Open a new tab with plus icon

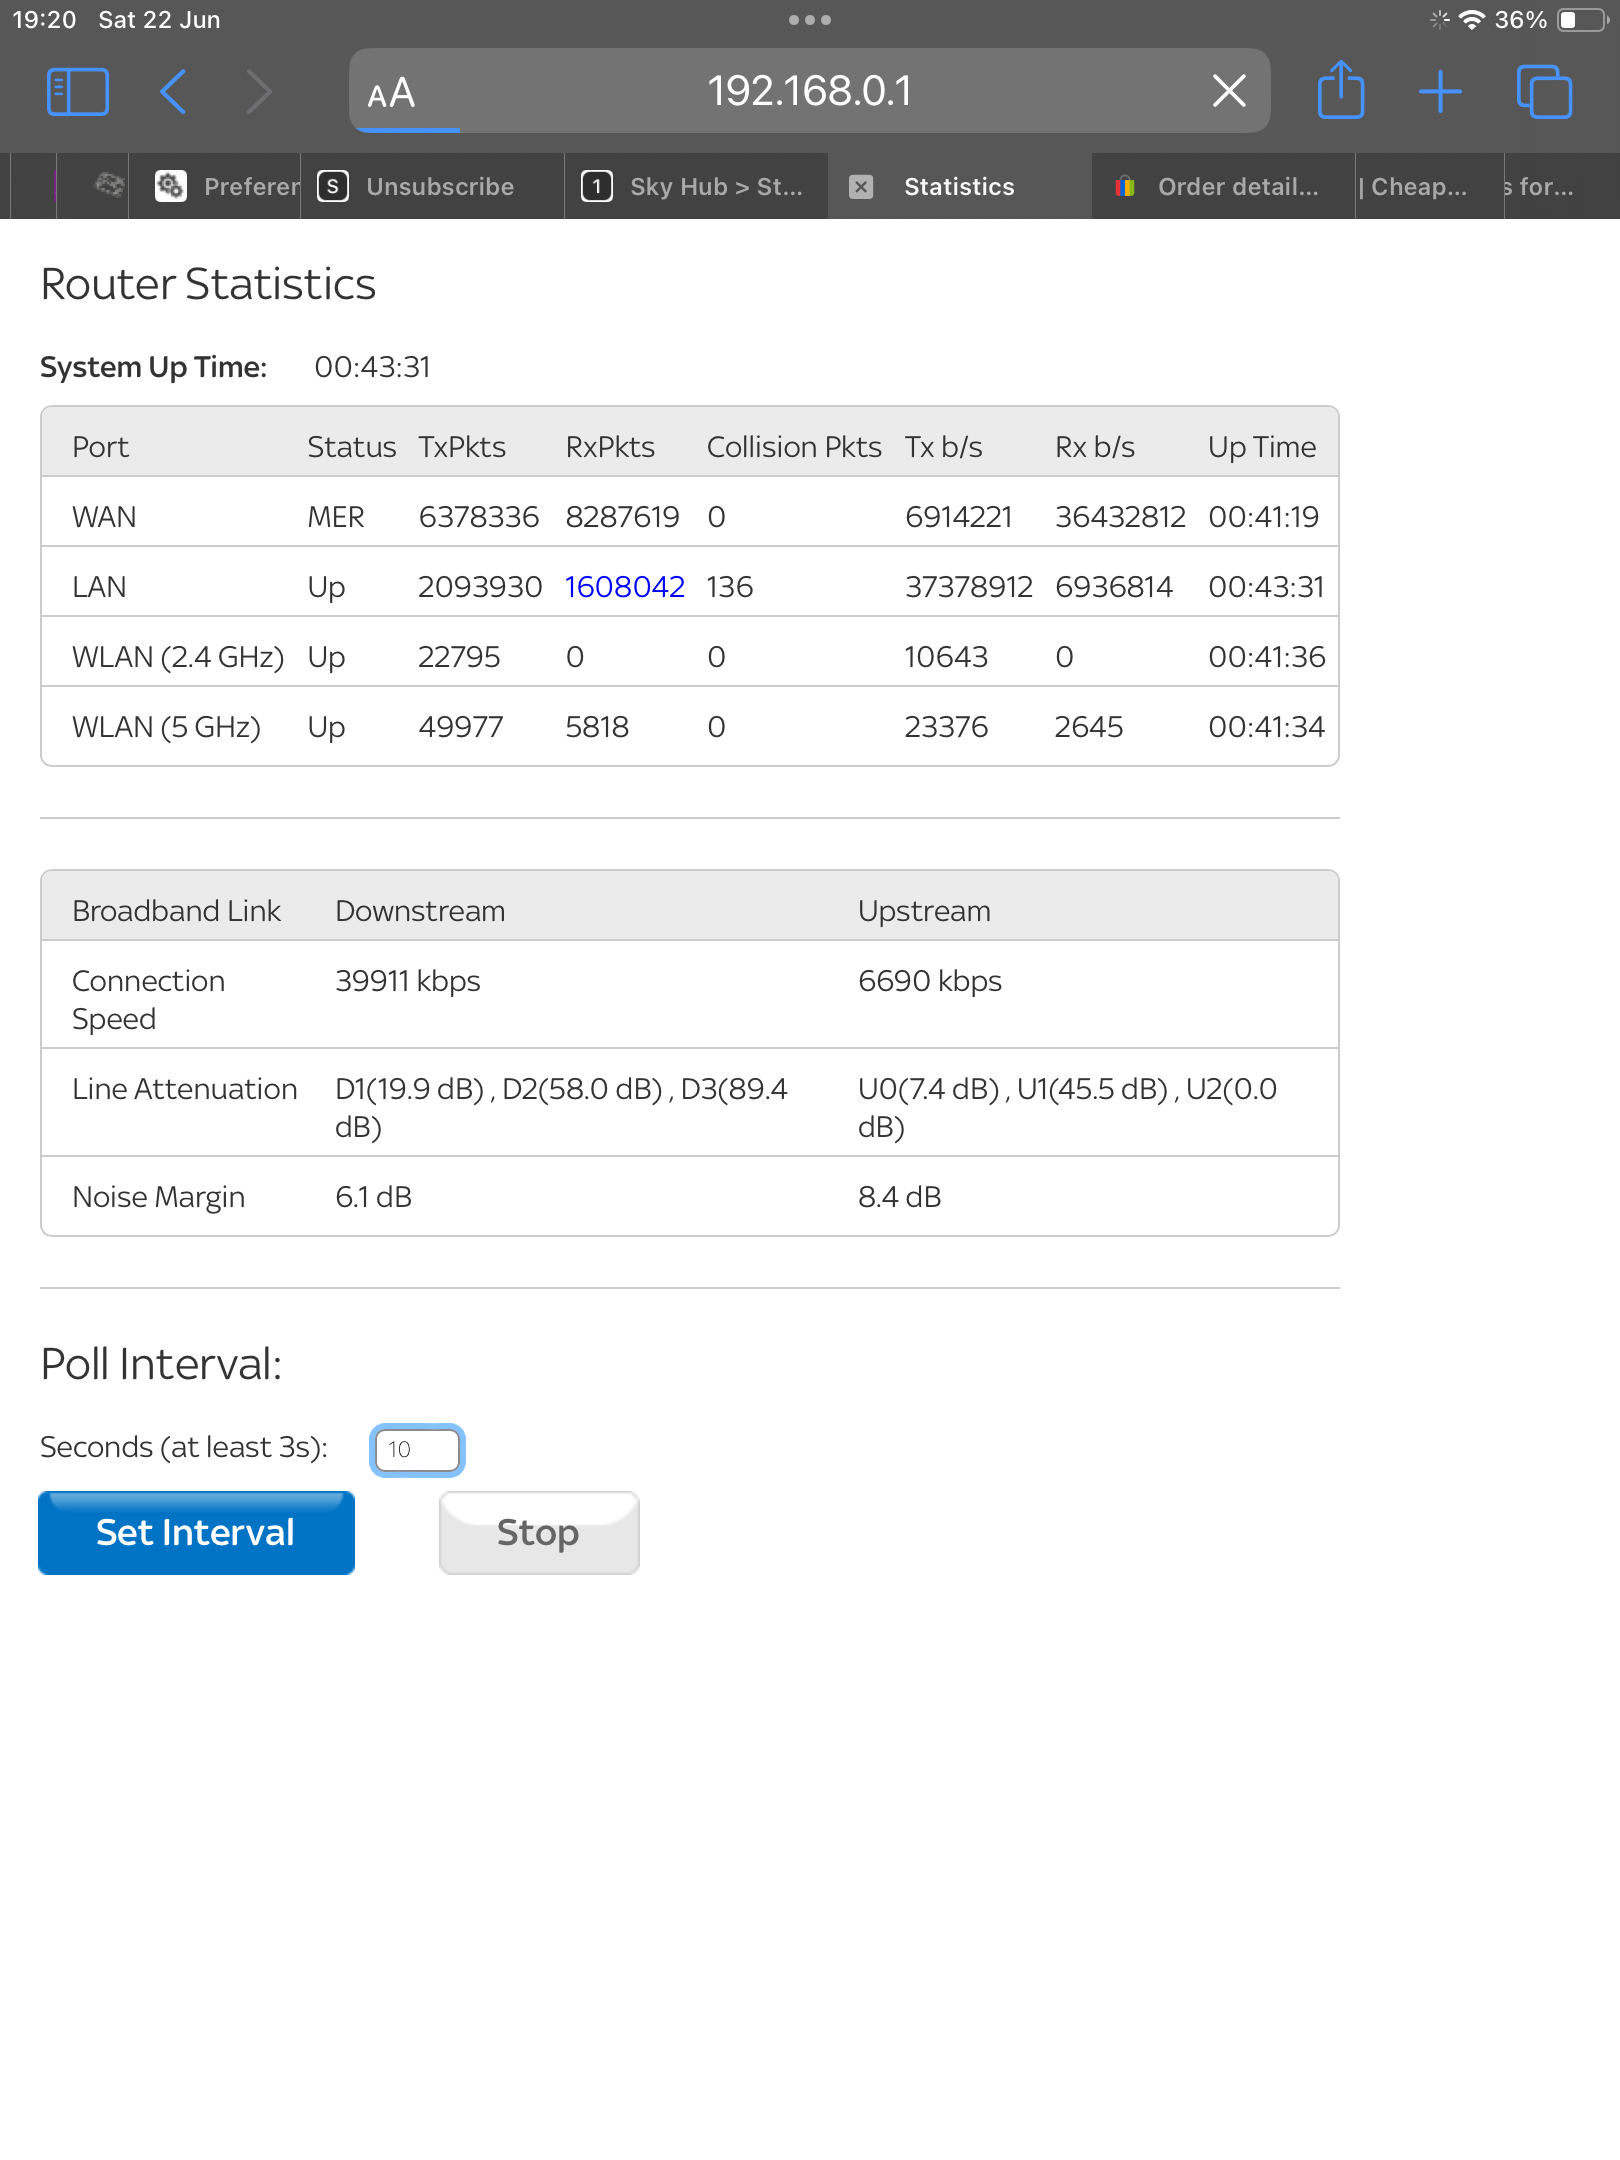click(1440, 92)
